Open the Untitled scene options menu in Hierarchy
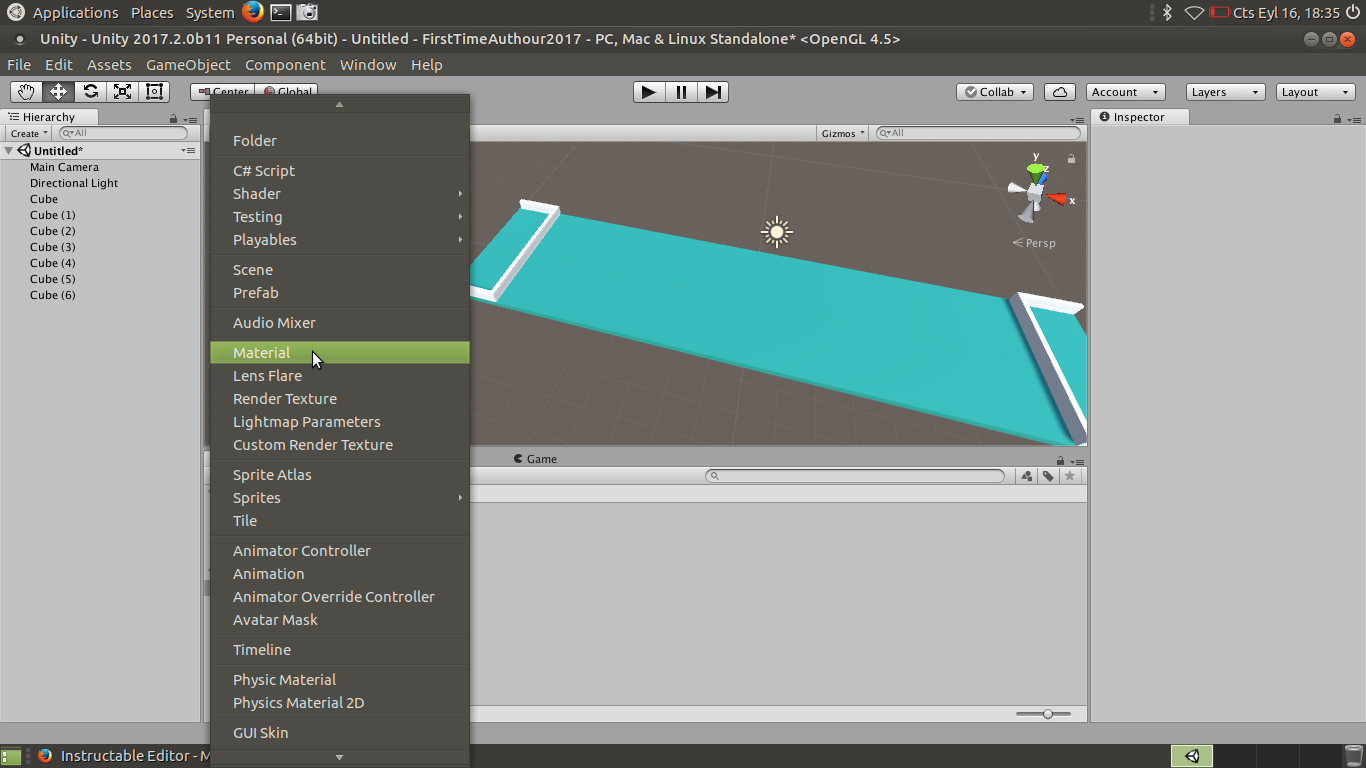The width and height of the screenshot is (1366, 768). click(188, 151)
